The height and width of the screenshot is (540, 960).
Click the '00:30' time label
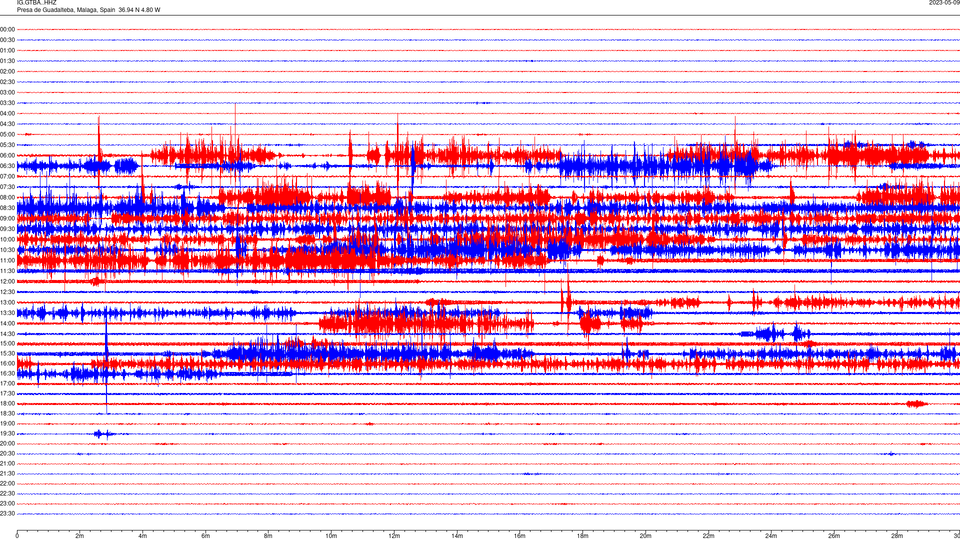[x=7, y=40]
